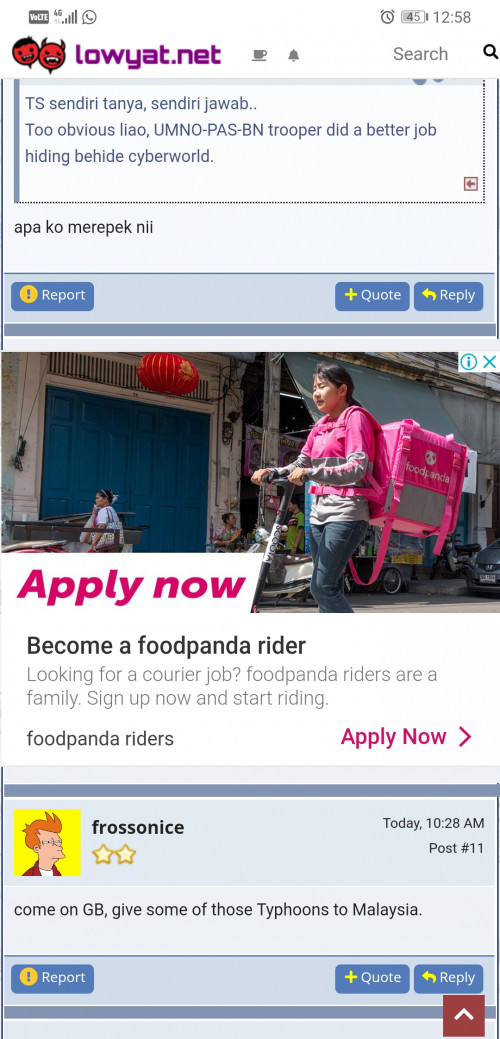Reply to the 'apa ko merepek nii' post
500x1039 pixels.
(x=448, y=296)
